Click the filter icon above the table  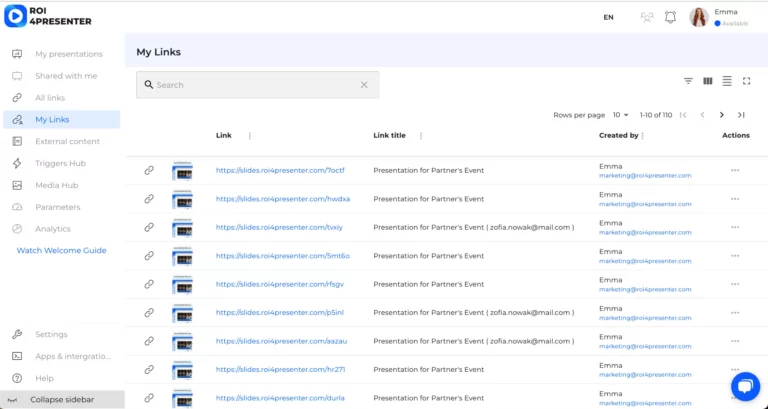pyautogui.click(x=688, y=81)
